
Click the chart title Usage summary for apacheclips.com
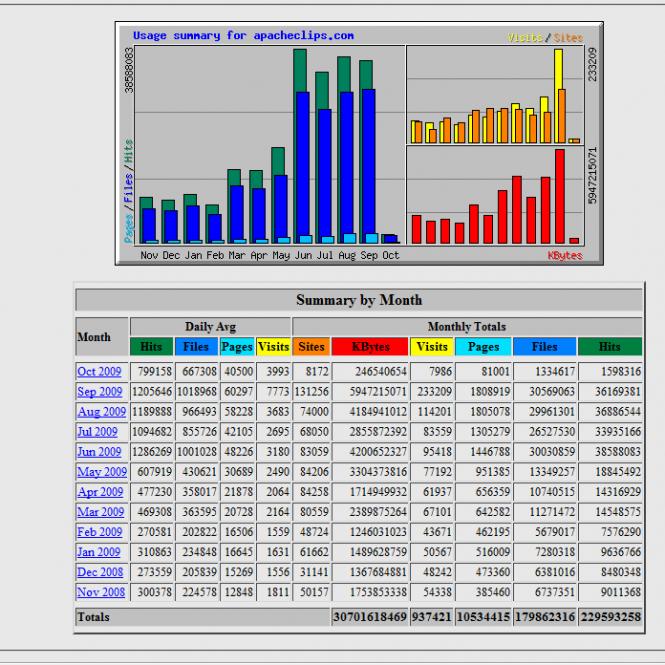243,36
